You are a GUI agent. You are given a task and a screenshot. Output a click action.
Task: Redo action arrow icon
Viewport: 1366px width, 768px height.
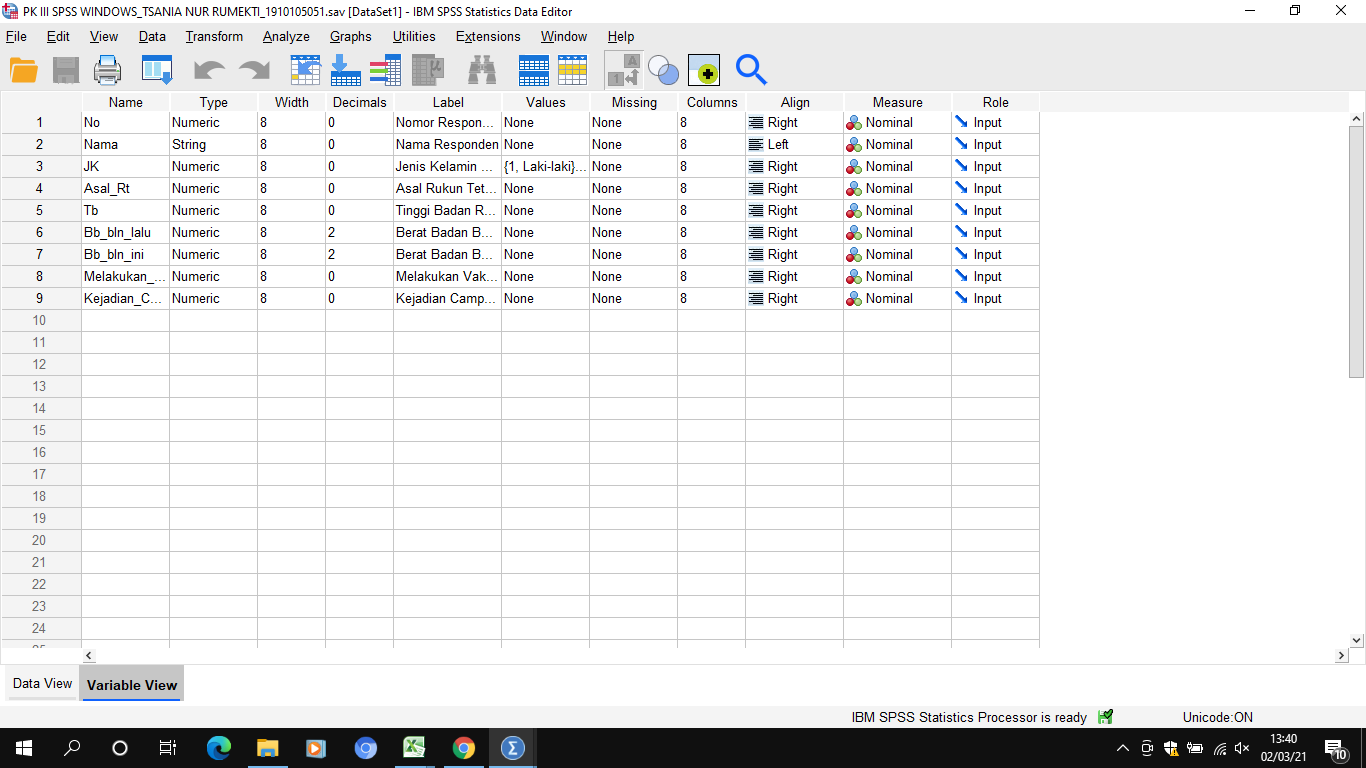point(254,70)
